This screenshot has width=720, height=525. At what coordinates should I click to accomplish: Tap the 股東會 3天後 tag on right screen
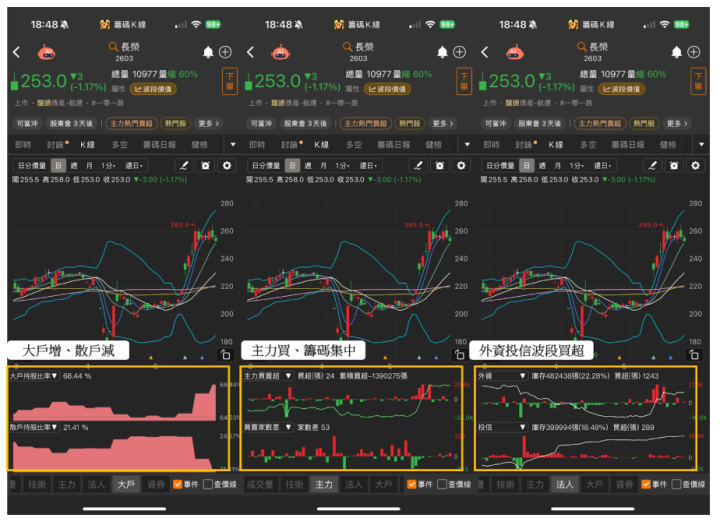540,123
